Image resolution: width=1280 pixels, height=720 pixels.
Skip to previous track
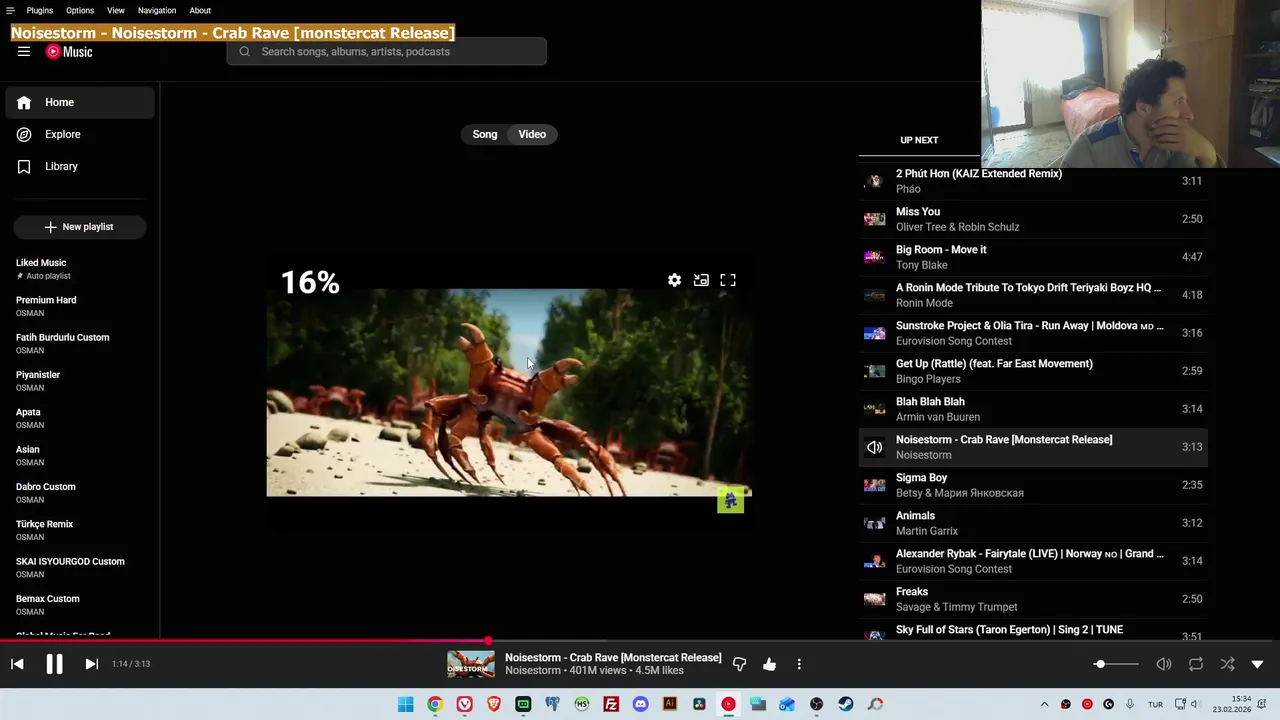tap(17, 664)
